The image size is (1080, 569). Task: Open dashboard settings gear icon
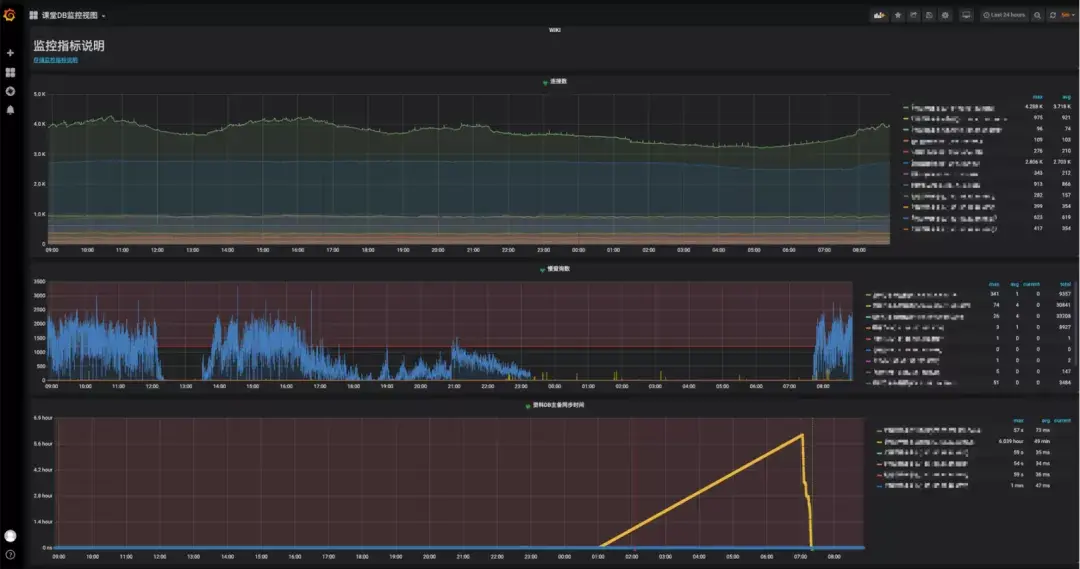pos(945,15)
